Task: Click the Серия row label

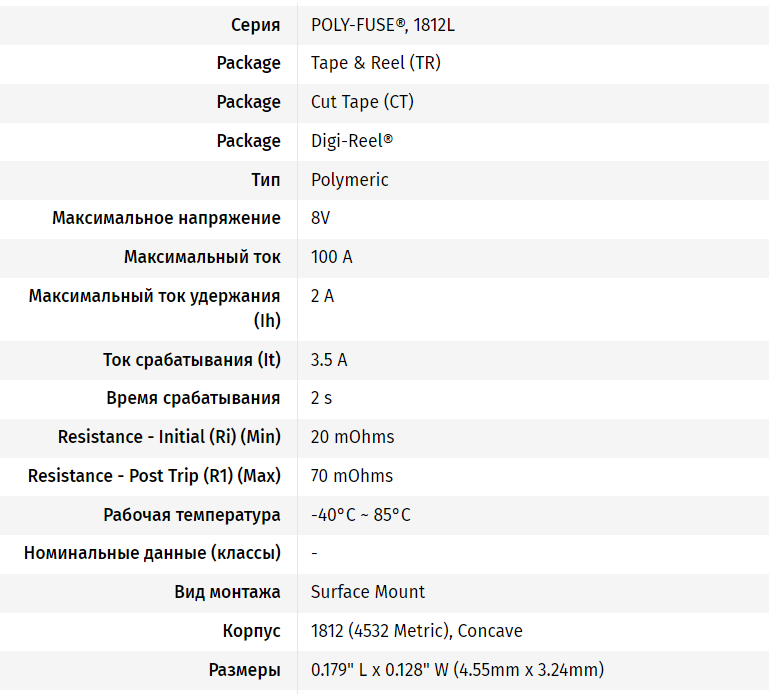Action: coord(255,24)
